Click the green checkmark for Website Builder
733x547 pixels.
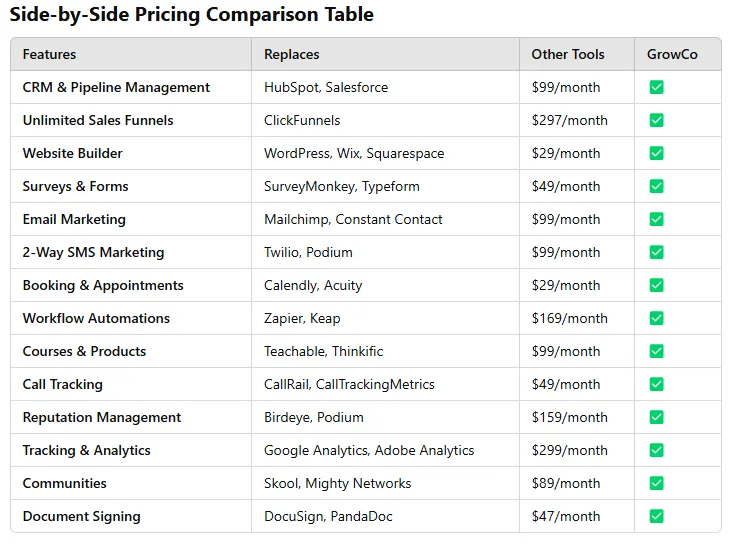coord(656,153)
